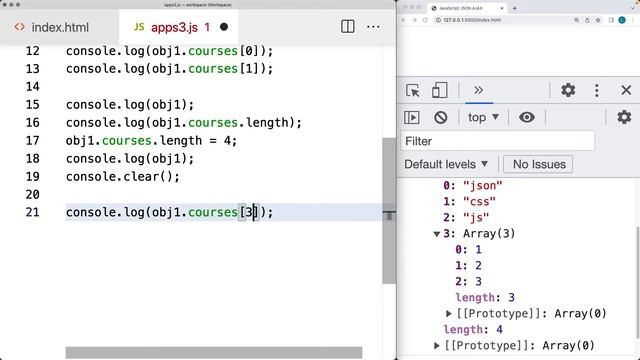Open the zoom icon in address bar

coord(576,20)
